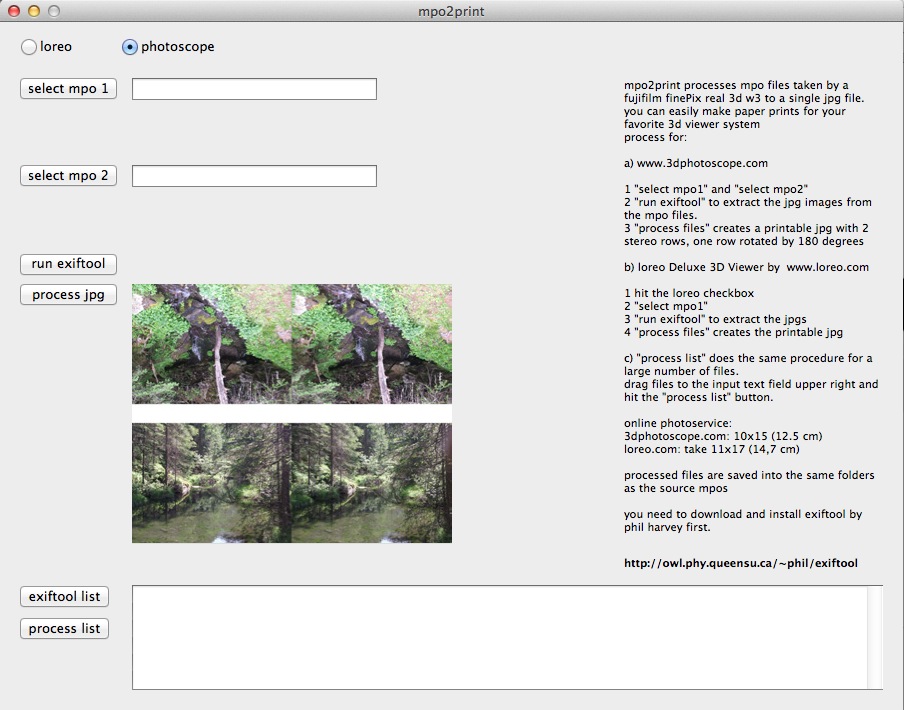Click the 'online photoservice:' heading text
Viewport: 904px width, 710px height.
[x=678, y=423]
